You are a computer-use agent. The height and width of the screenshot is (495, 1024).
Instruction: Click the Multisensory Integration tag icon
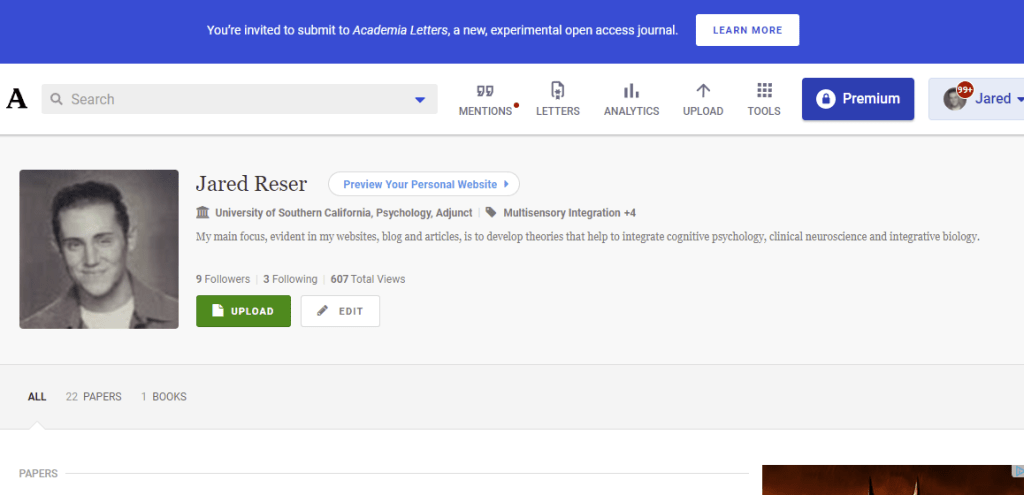point(491,213)
